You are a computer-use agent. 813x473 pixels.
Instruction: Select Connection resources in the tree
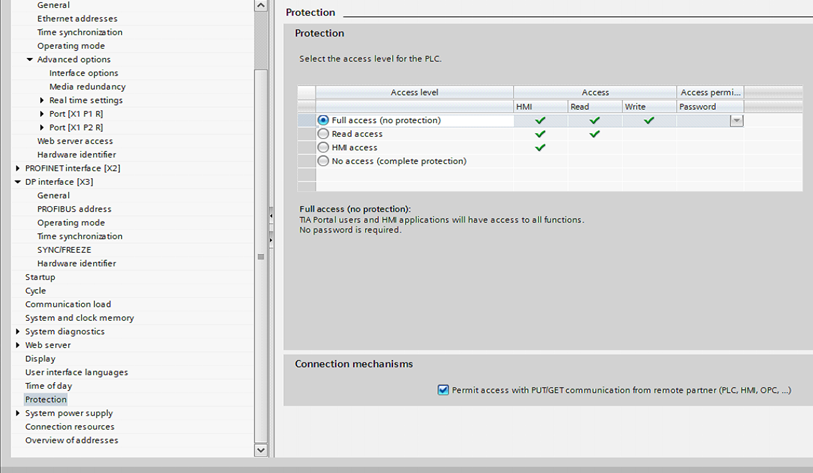(69, 427)
